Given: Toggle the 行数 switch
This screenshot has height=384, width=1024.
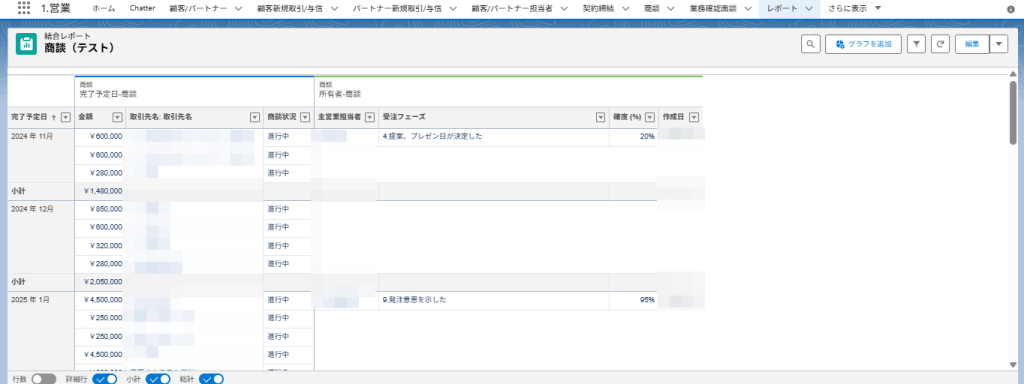Looking at the screenshot, I should (44, 379).
